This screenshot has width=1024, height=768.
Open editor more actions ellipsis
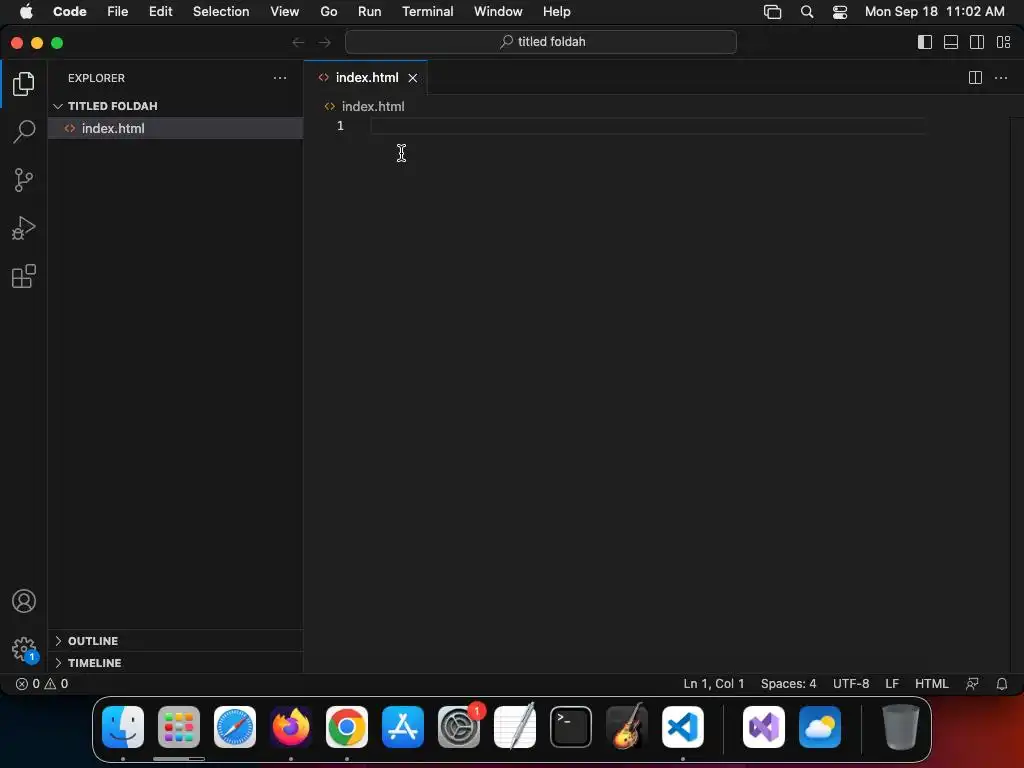1000,78
